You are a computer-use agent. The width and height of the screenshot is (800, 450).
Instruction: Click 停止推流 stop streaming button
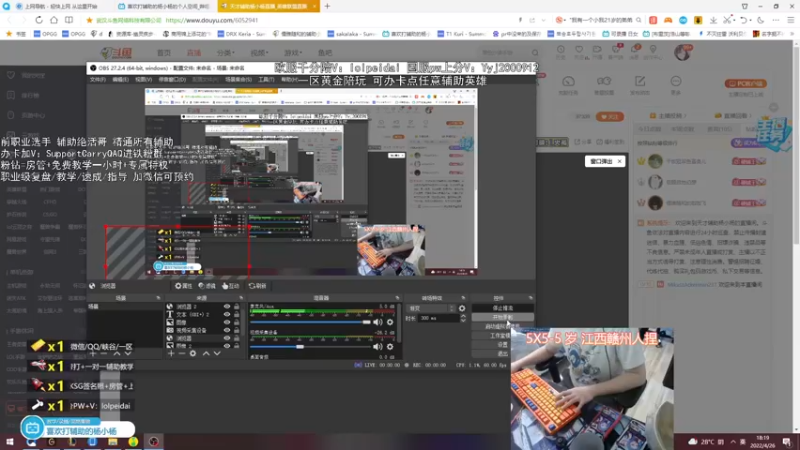tap(503, 308)
